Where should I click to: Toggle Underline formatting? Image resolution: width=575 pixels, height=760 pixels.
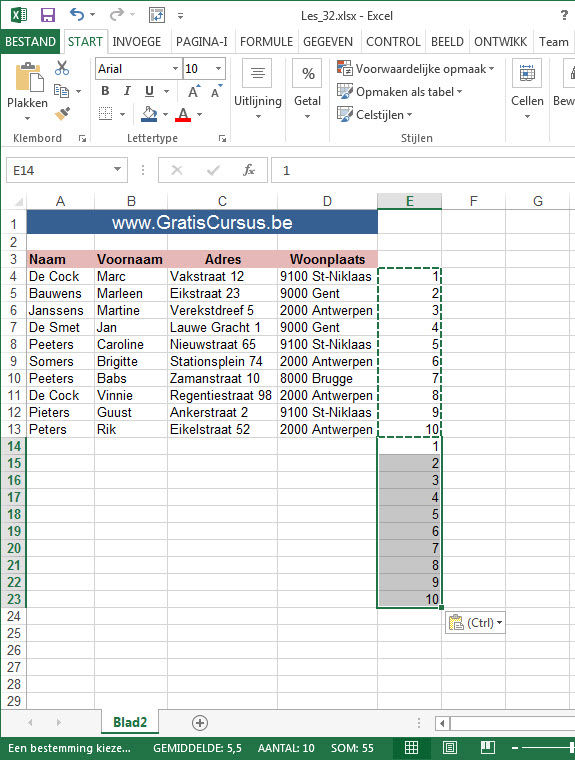149,91
